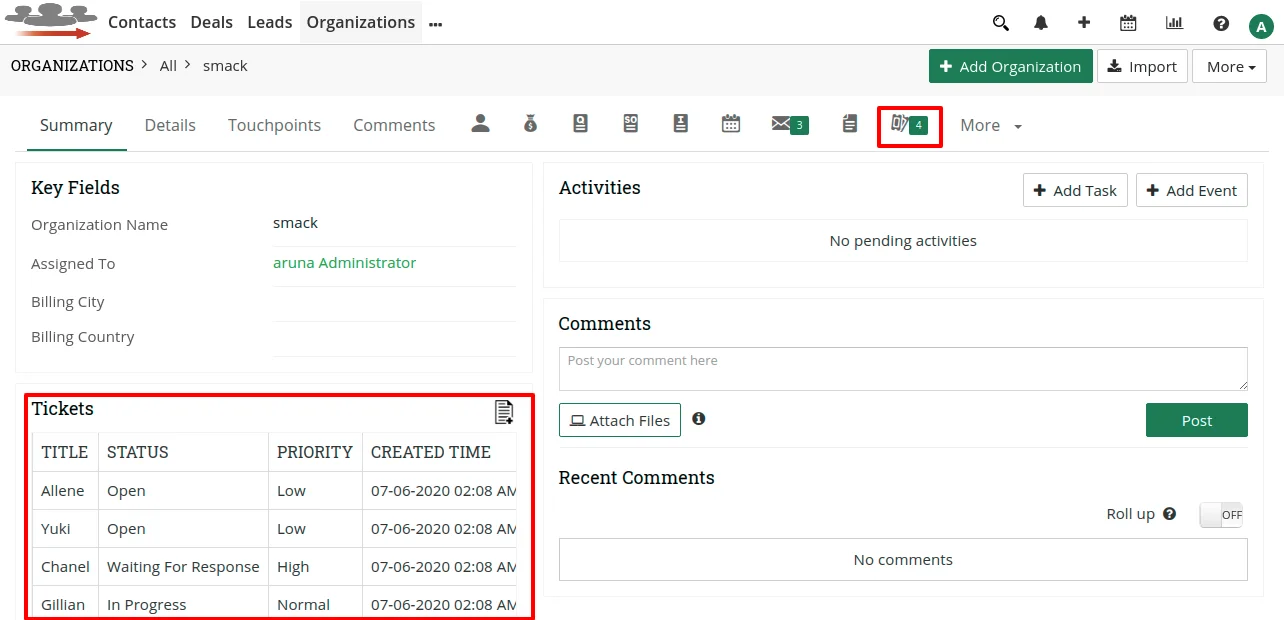Expand the ellipsis menu in the navigation bar
Screen dimensions: 1284x620
(x=435, y=22)
